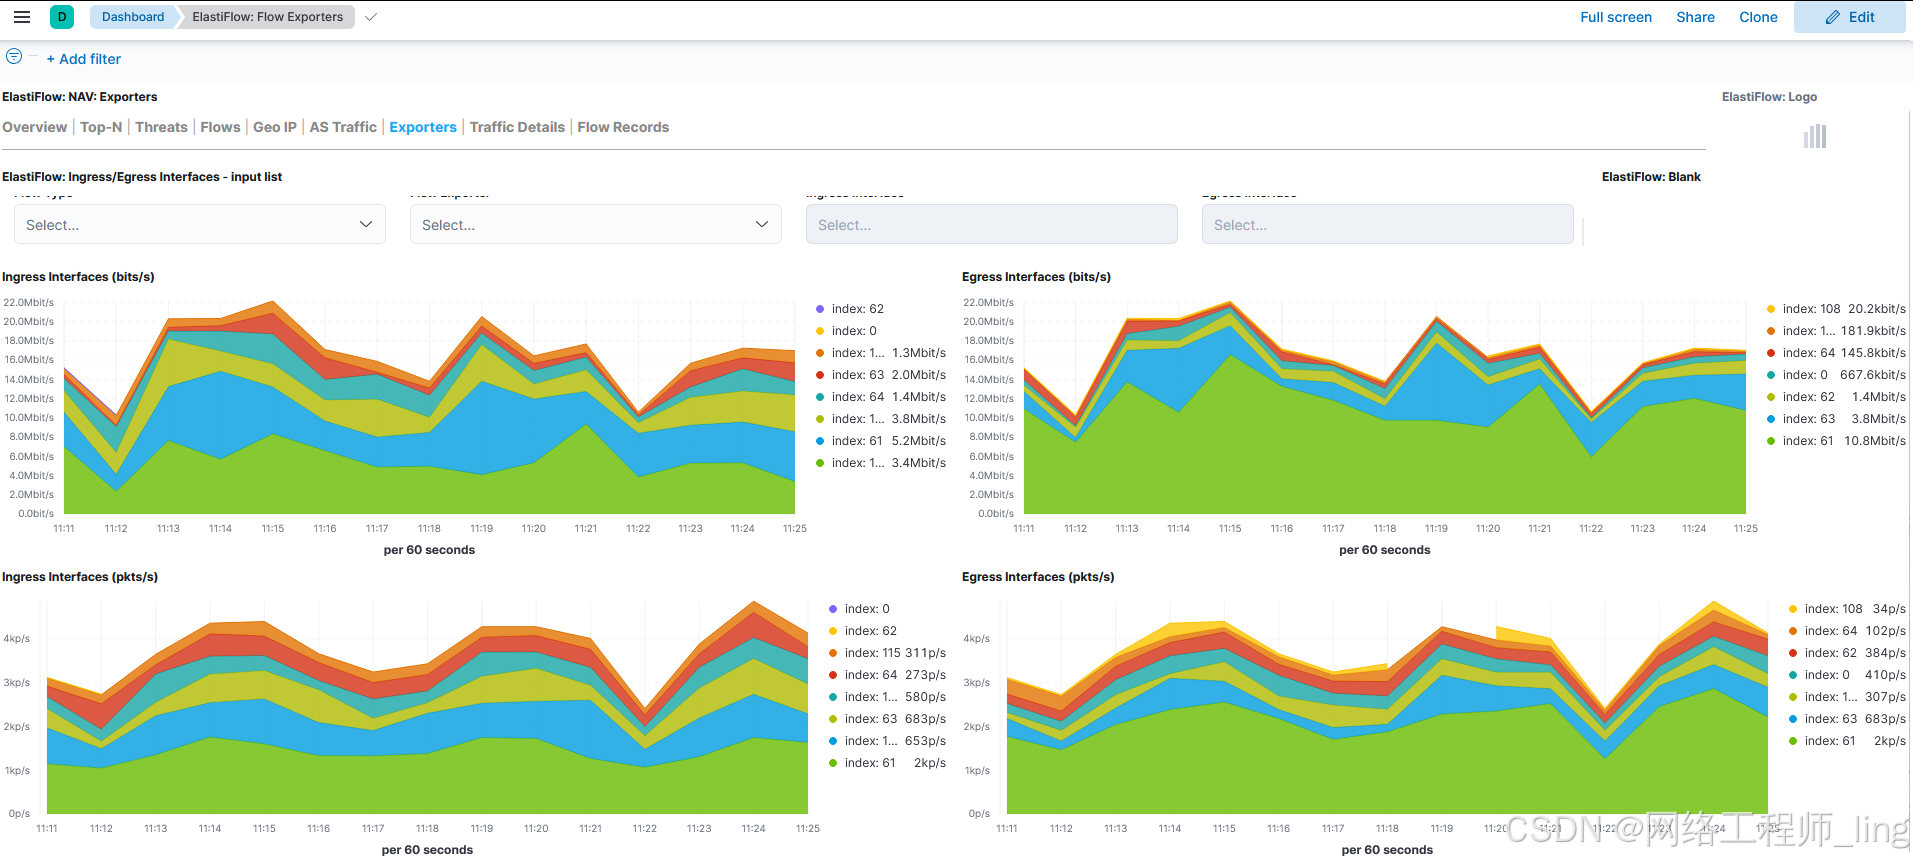The height and width of the screenshot is (861, 1913).
Task: Open the filter options circle icon
Action: pos(14,57)
